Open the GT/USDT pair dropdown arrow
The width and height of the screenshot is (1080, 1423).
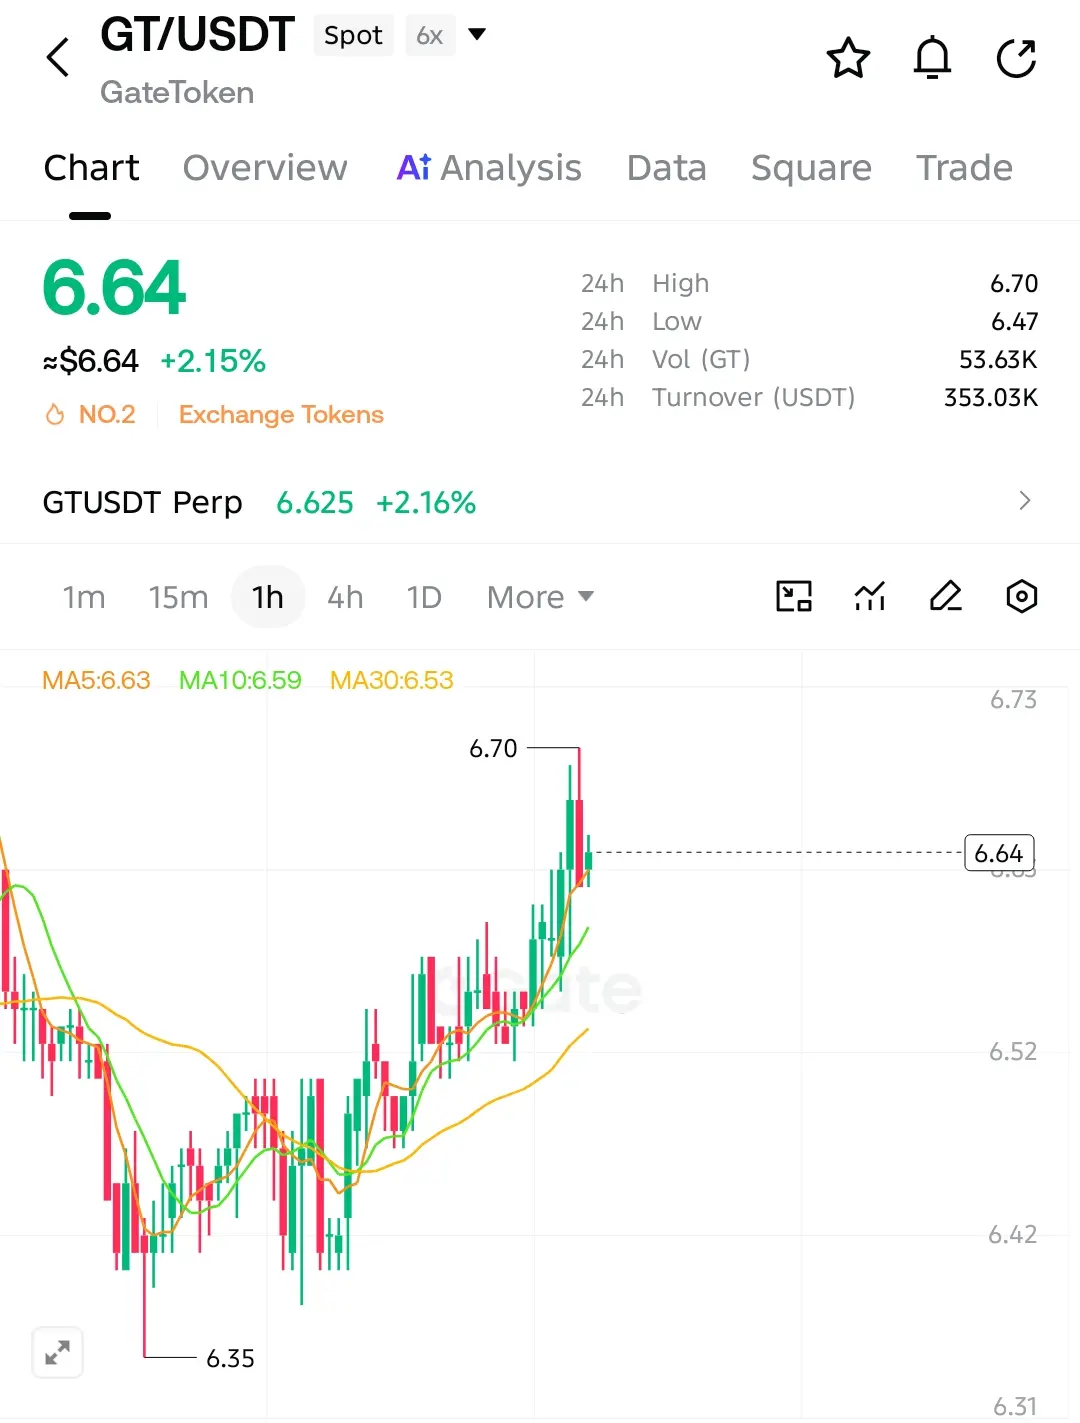477,34
